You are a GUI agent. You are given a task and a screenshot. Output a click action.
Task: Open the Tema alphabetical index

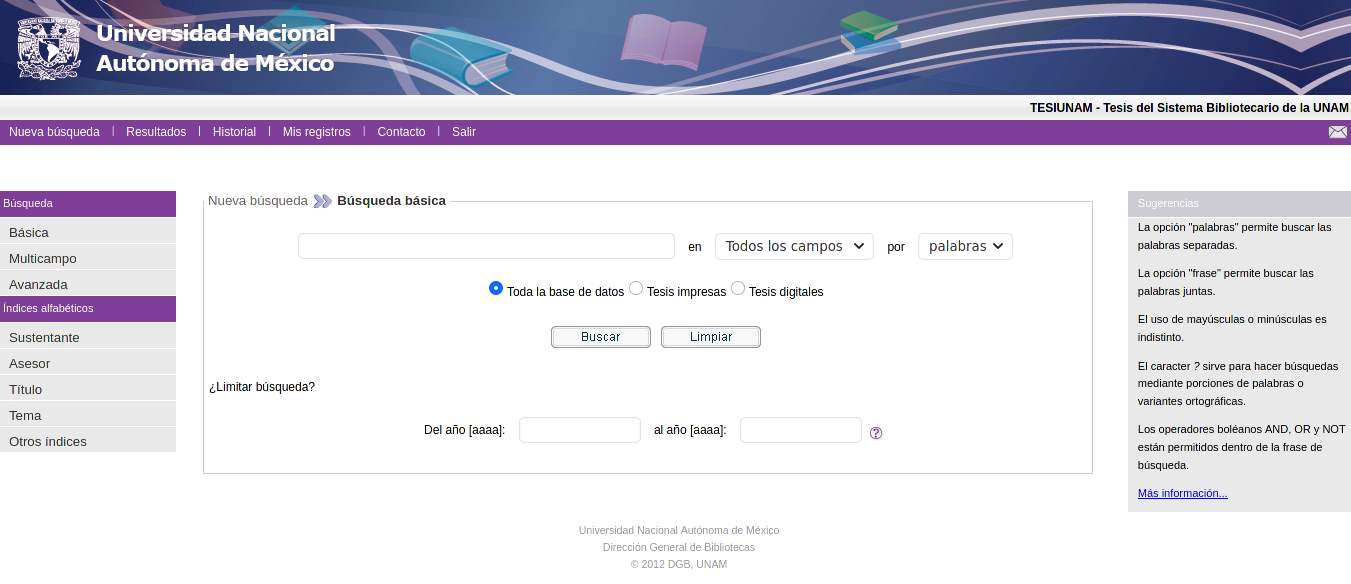coord(88,415)
